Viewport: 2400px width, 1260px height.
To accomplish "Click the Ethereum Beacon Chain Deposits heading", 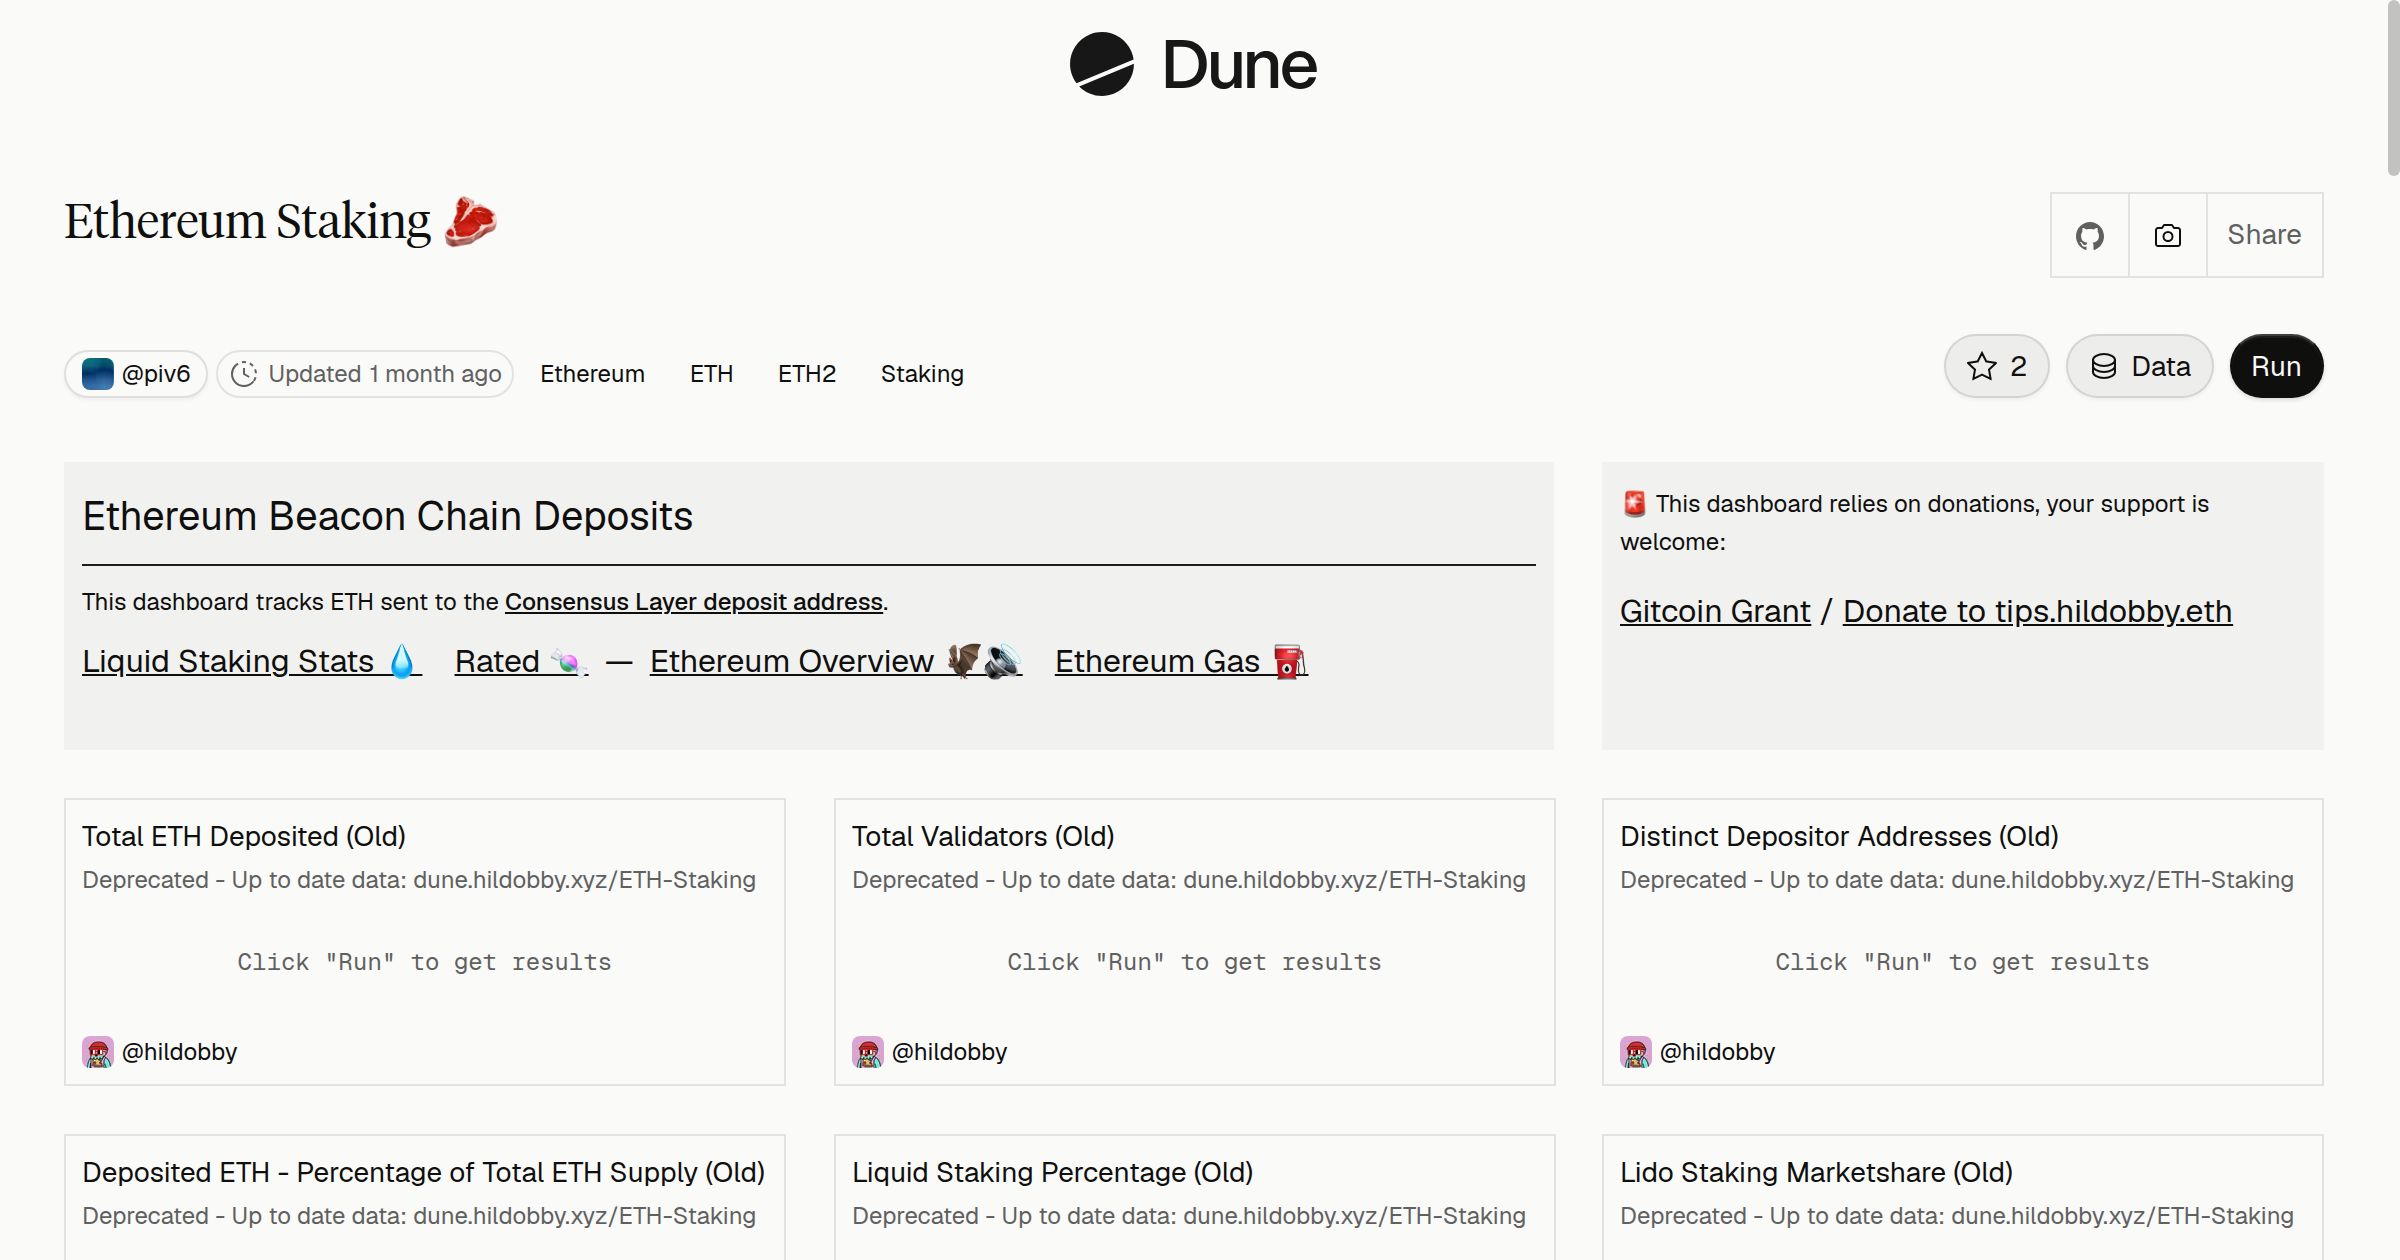I will (x=387, y=516).
